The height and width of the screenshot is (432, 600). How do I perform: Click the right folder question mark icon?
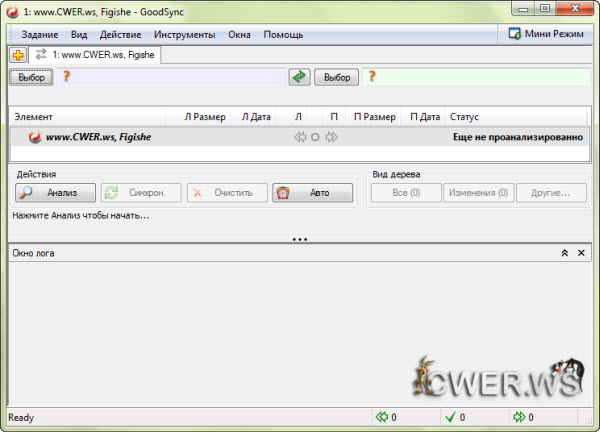pos(372,77)
